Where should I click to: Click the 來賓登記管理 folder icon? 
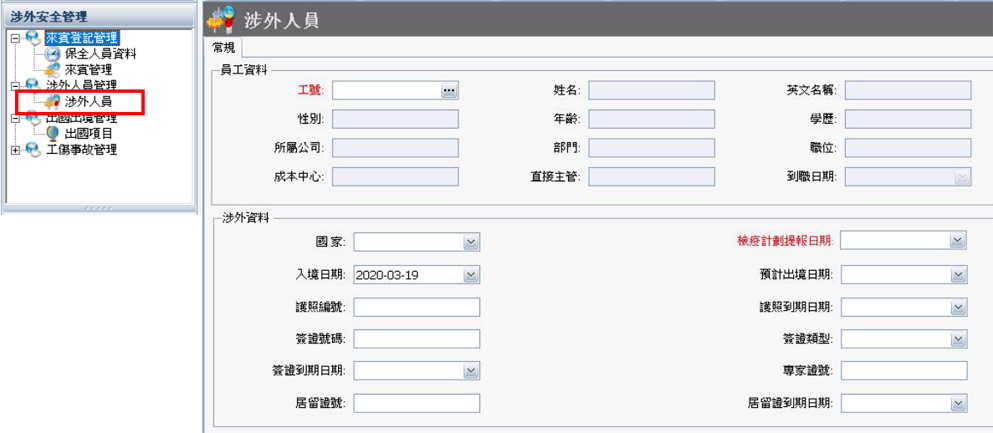tap(33, 38)
